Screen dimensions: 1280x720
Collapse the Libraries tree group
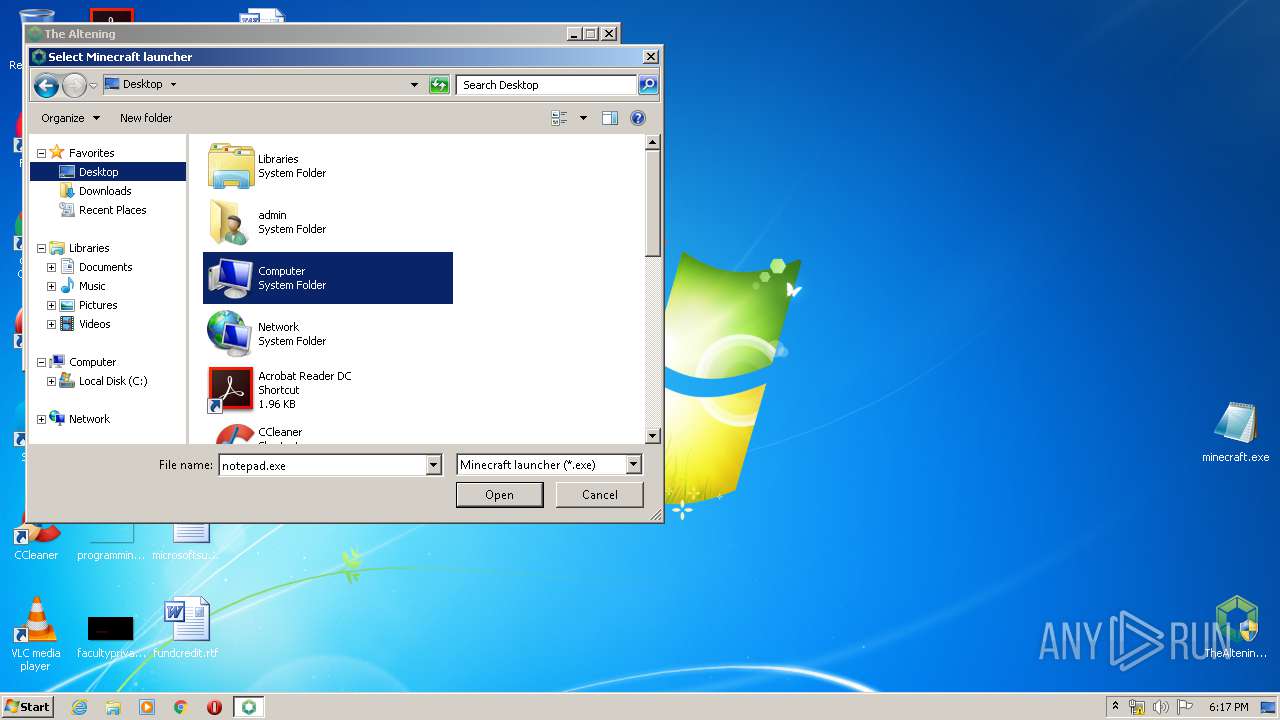click(41, 248)
